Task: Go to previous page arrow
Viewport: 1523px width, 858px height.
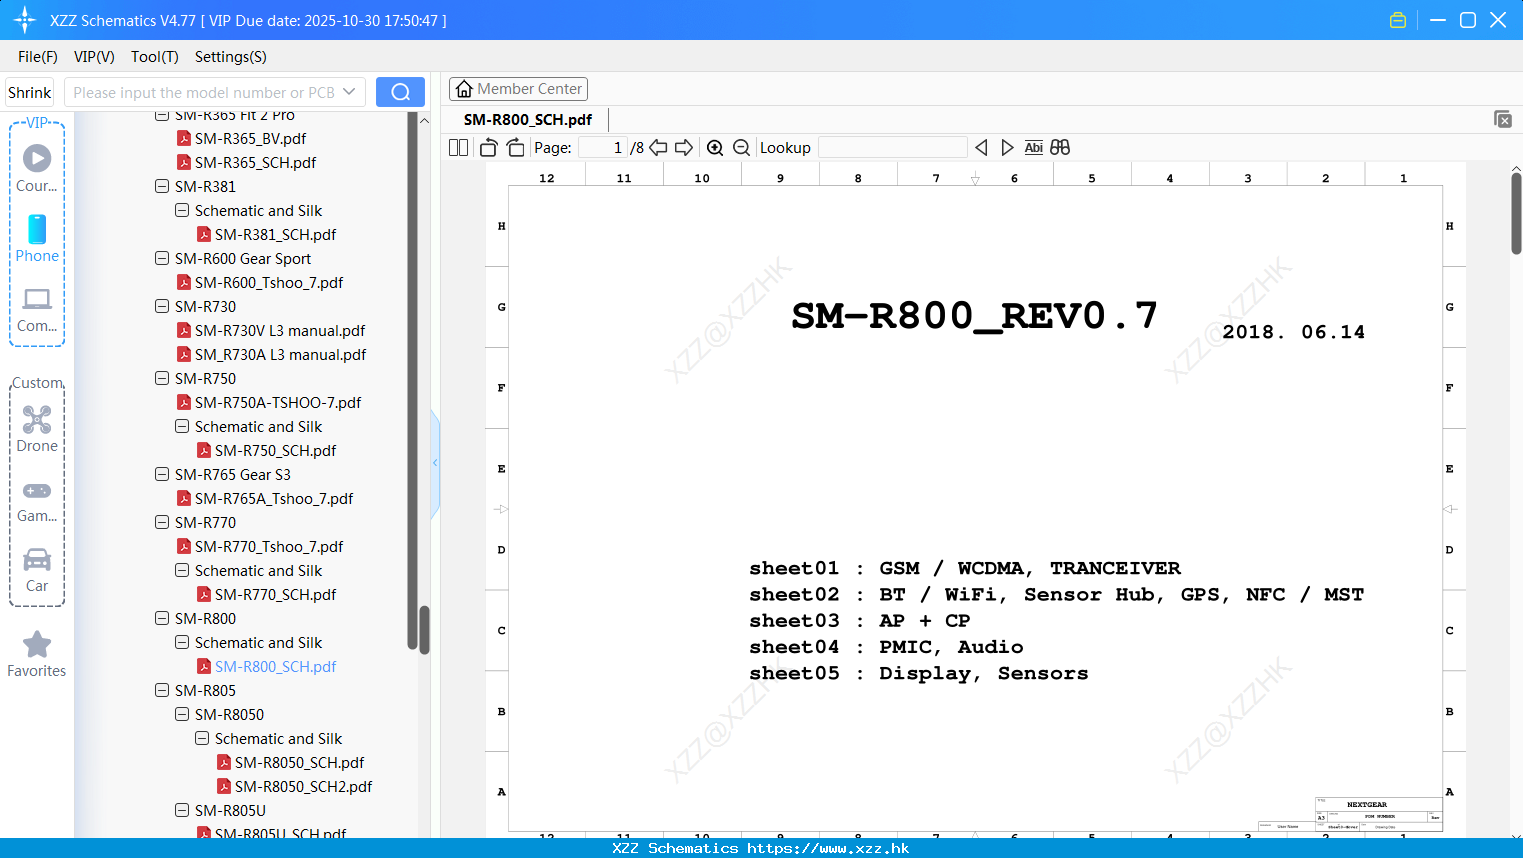Action: coord(658,147)
